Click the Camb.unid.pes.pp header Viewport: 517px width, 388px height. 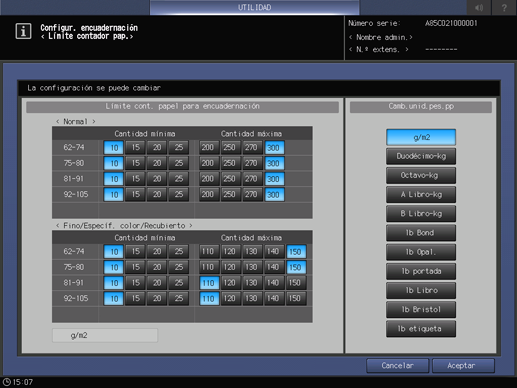click(421, 107)
